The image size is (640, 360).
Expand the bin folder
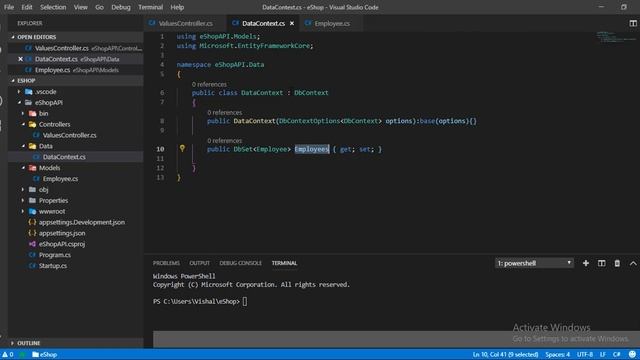(23, 113)
